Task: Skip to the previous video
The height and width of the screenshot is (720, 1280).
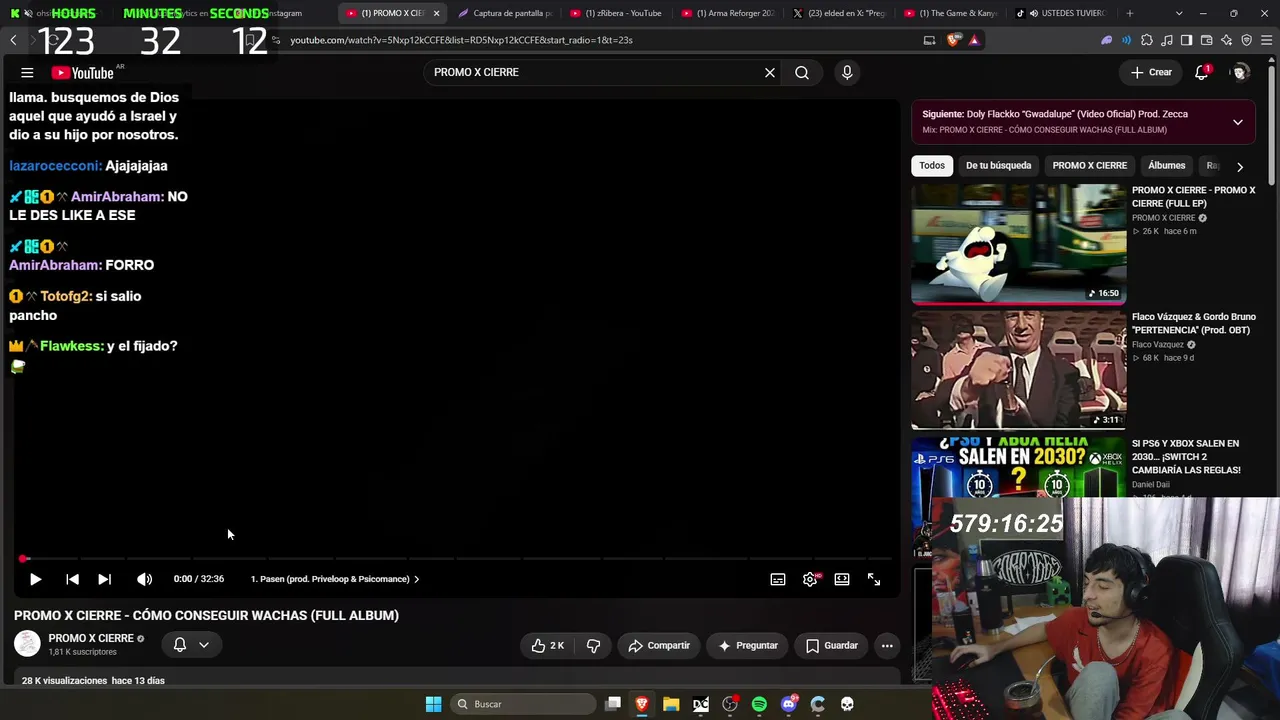Action: 72,579
